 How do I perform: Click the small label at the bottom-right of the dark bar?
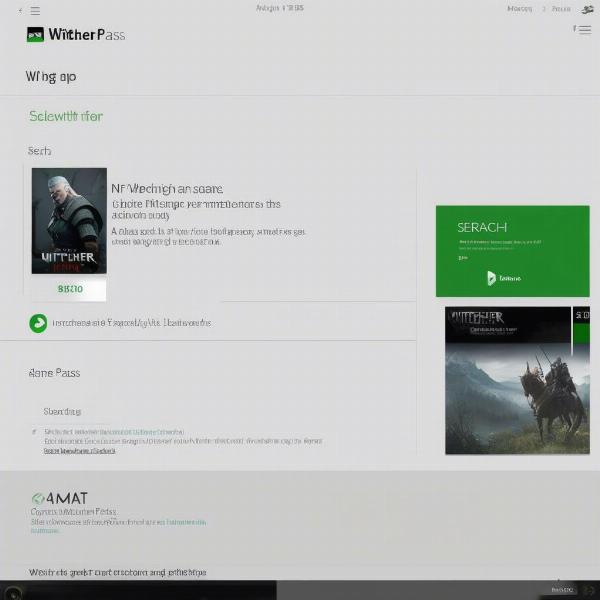[562, 590]
